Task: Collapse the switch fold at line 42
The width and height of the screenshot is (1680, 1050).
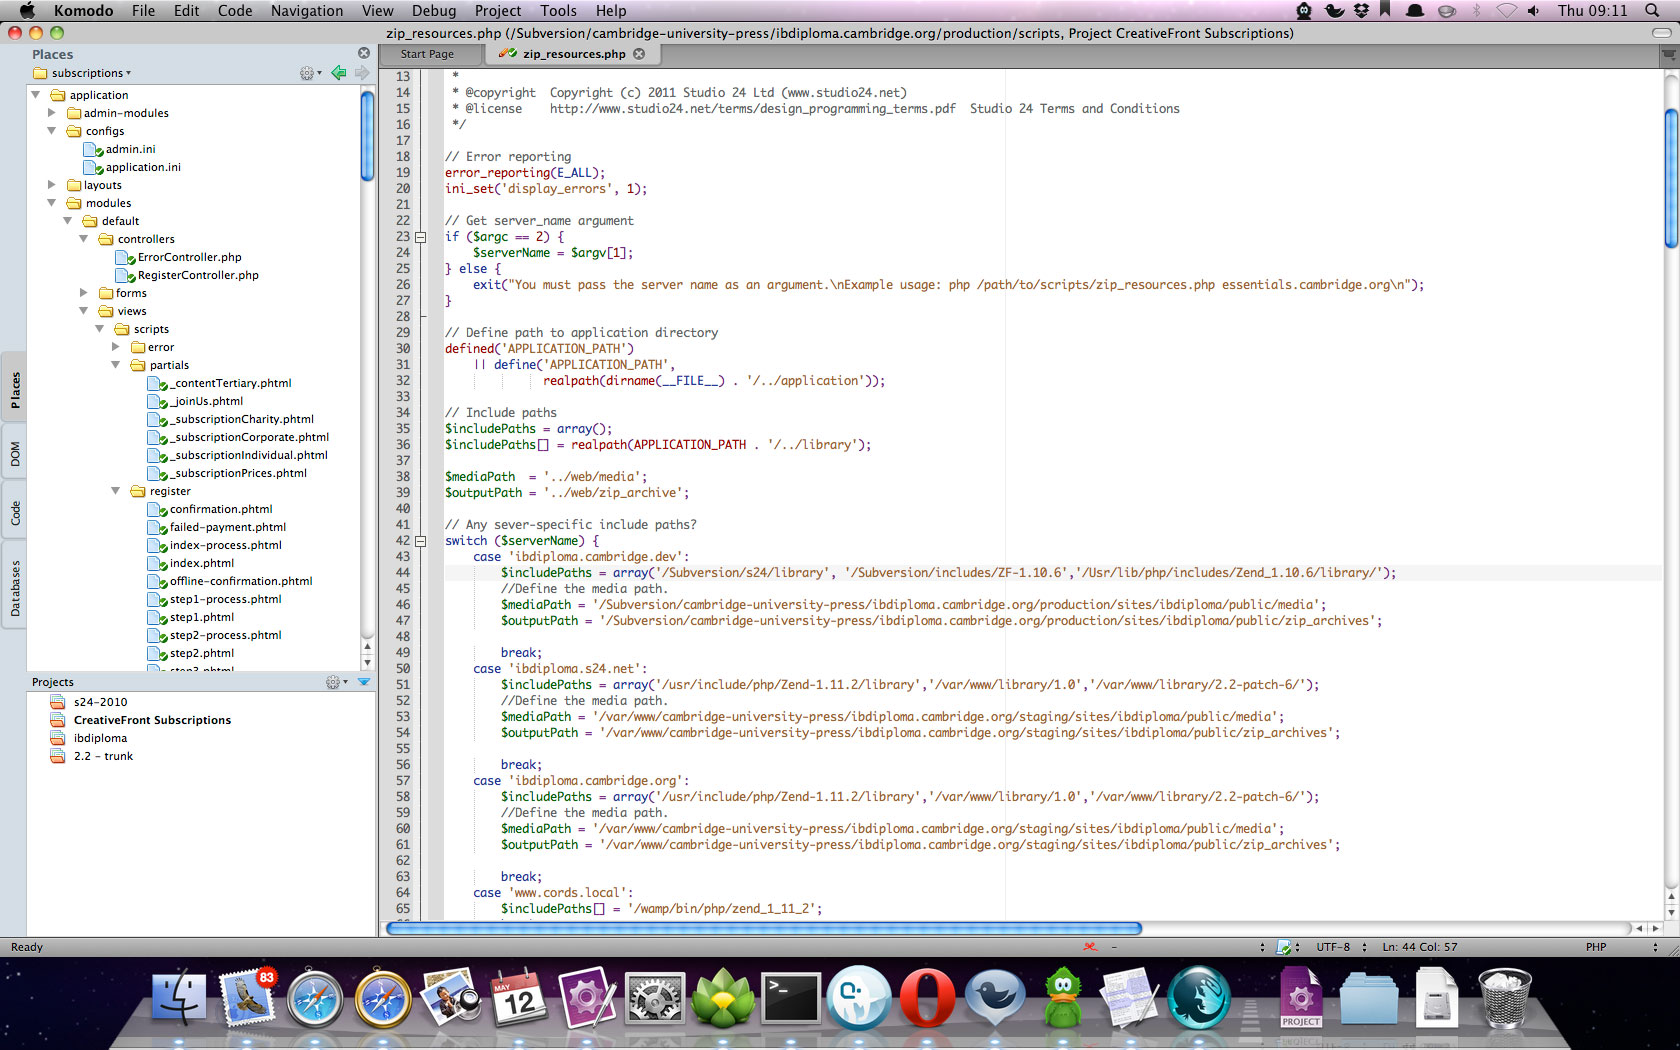Action: point(421,541)
